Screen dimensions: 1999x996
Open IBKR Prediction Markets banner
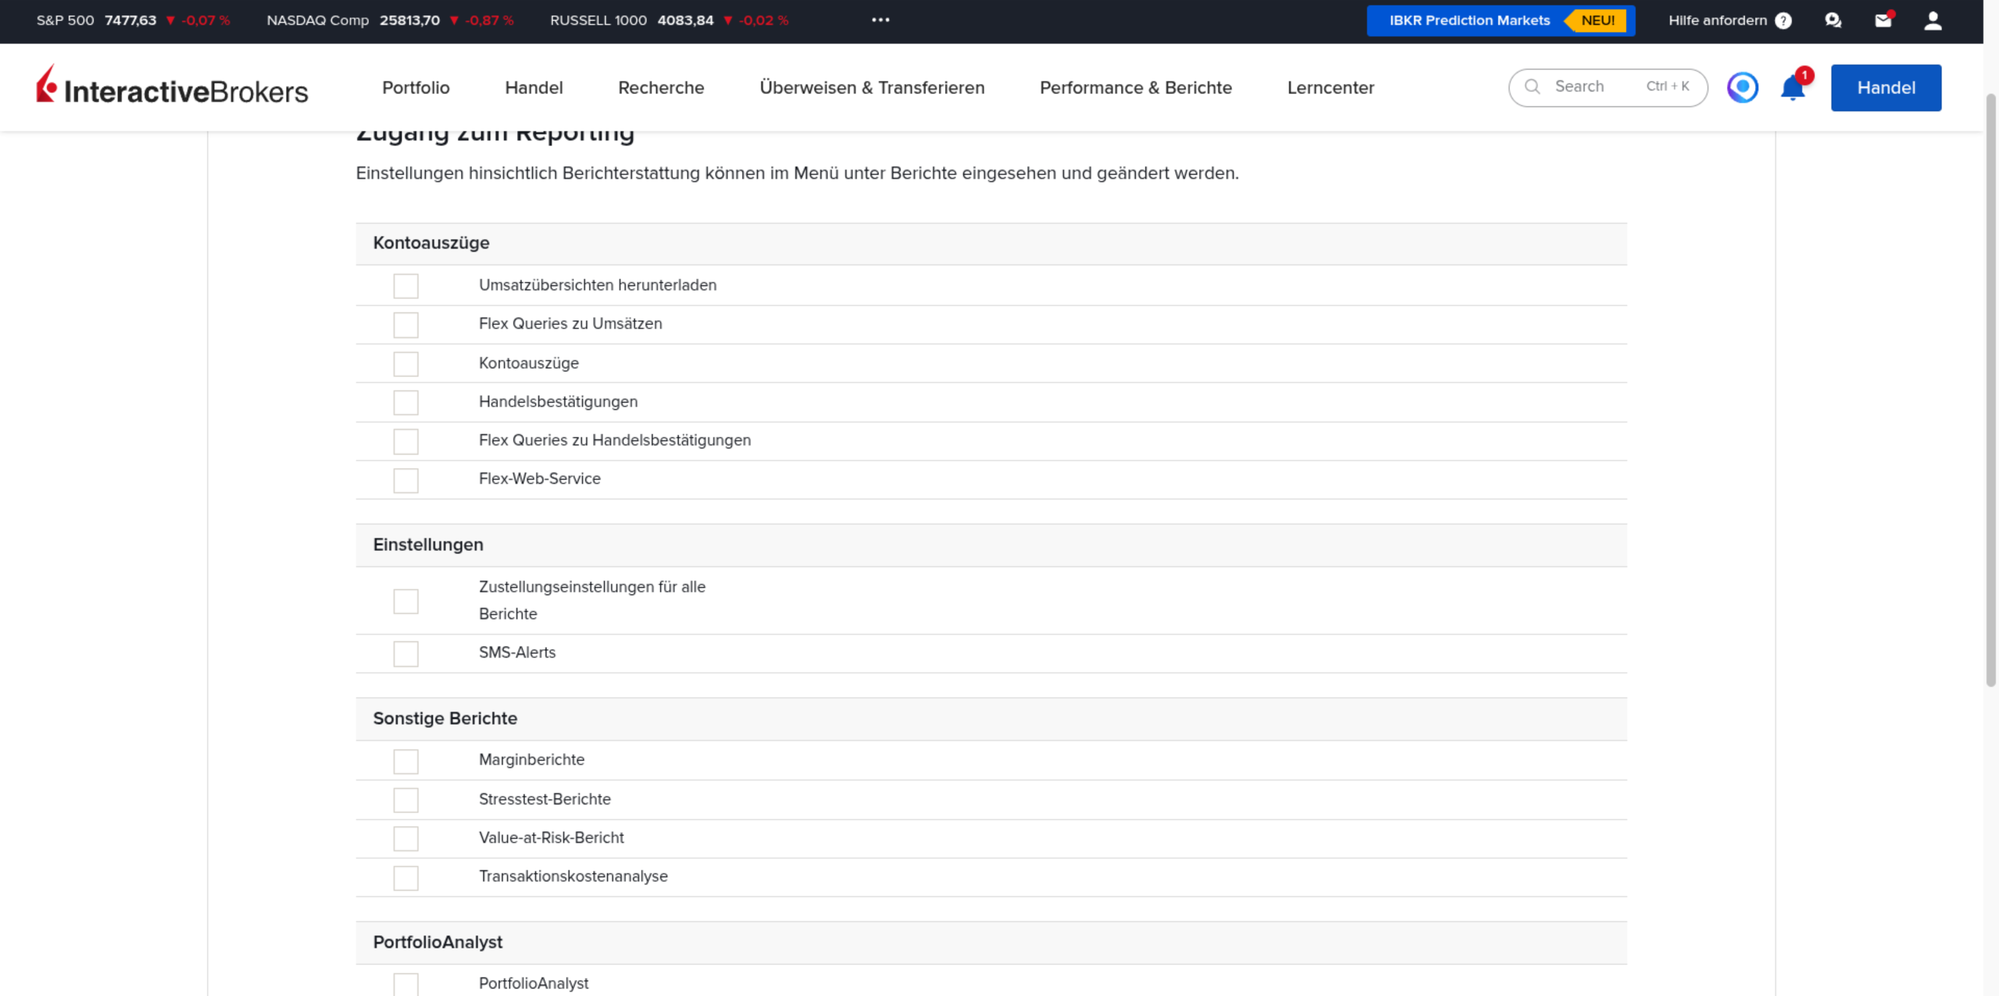1501,20
